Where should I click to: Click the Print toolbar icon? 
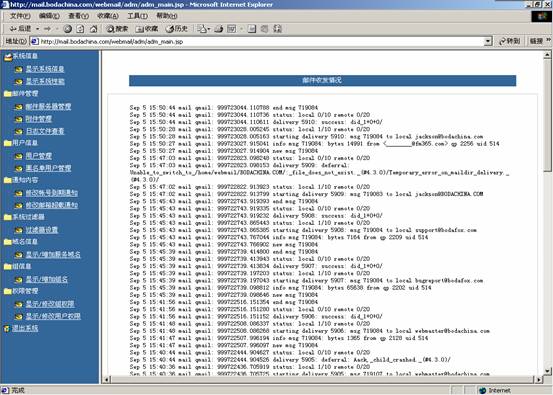219,29
